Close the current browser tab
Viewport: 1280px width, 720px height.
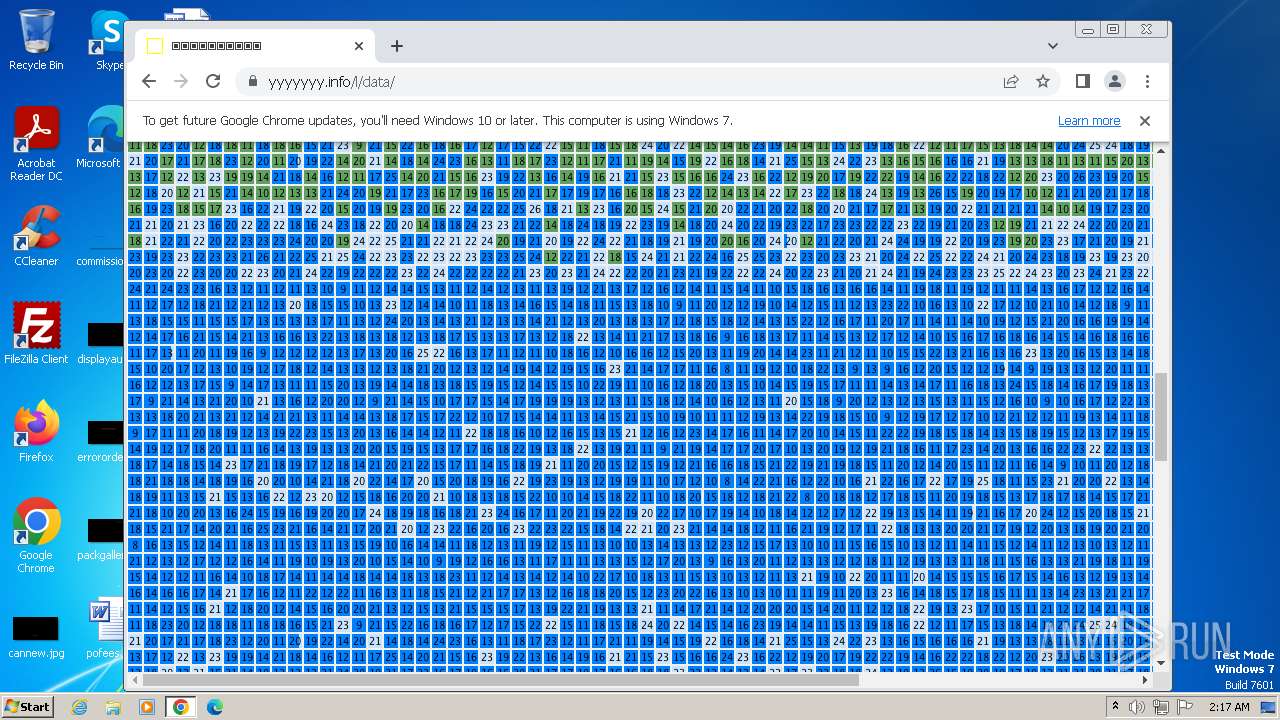[x=359, y=46]
